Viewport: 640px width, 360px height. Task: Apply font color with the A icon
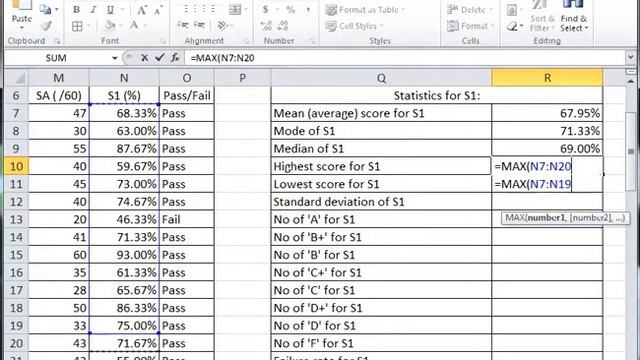tap(134, 26)
